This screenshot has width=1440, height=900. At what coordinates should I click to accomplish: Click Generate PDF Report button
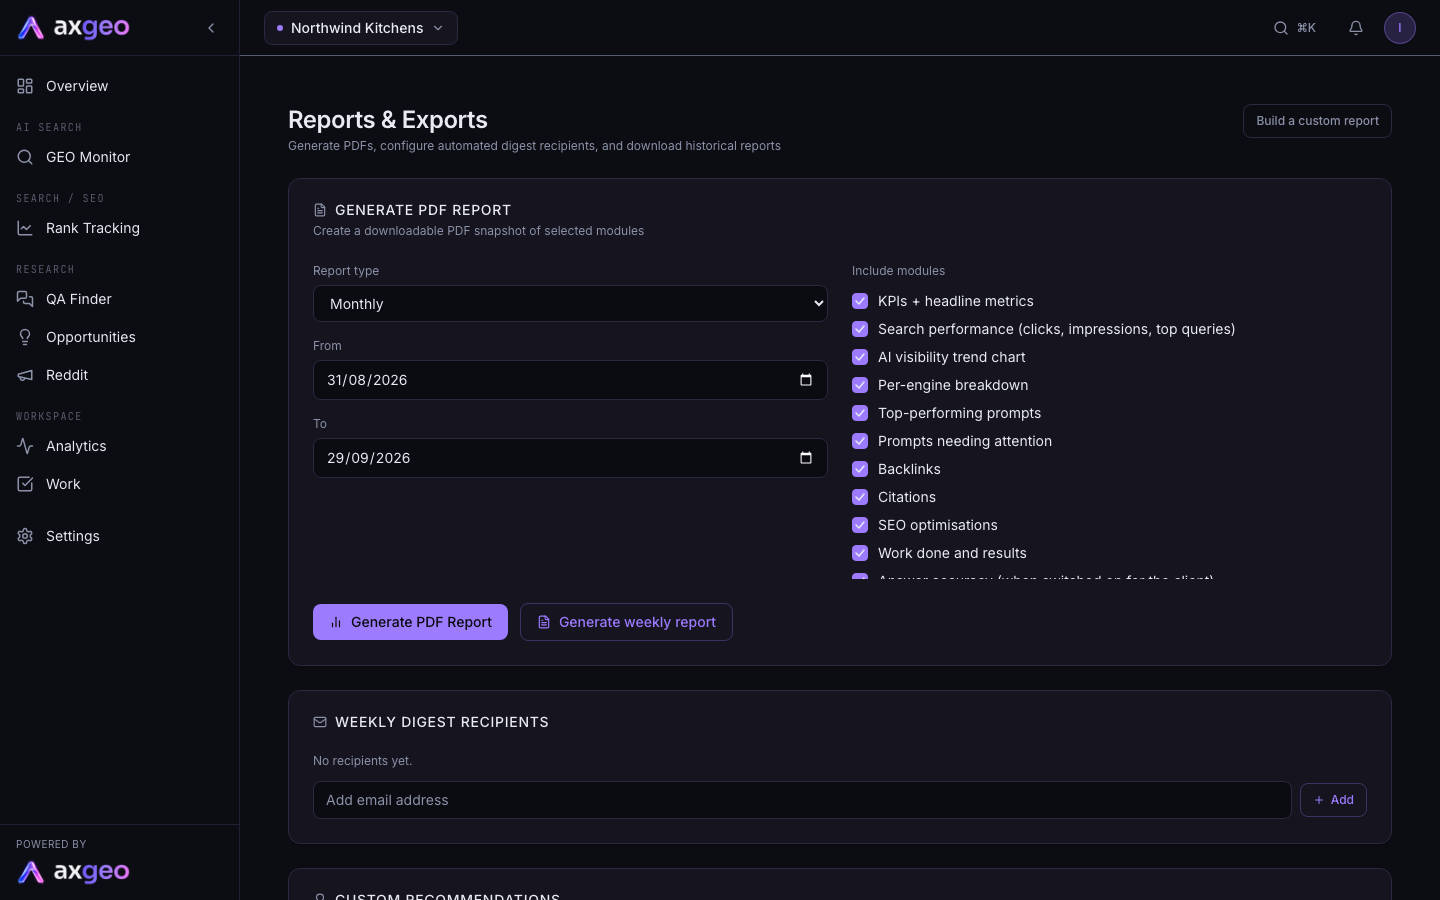pyautogui.click(x=410, y=622)
